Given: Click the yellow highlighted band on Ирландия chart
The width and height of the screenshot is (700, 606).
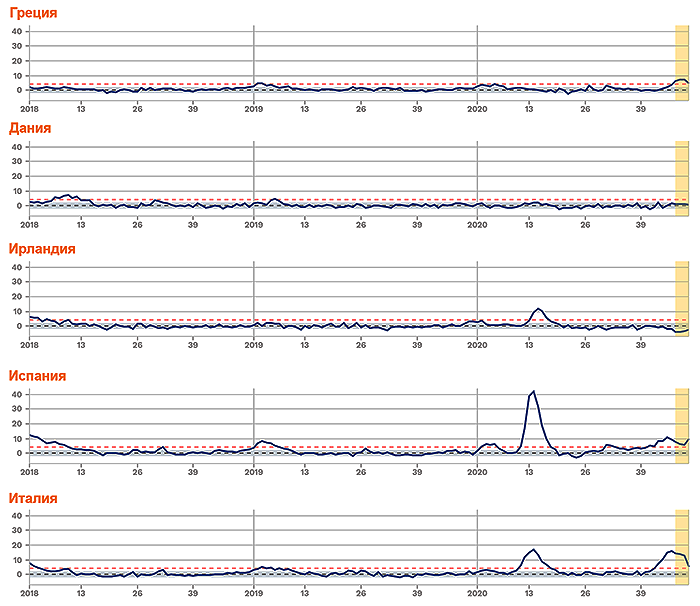Looking at the screenshot, I should pyautogui.click(x=682, y=298).
